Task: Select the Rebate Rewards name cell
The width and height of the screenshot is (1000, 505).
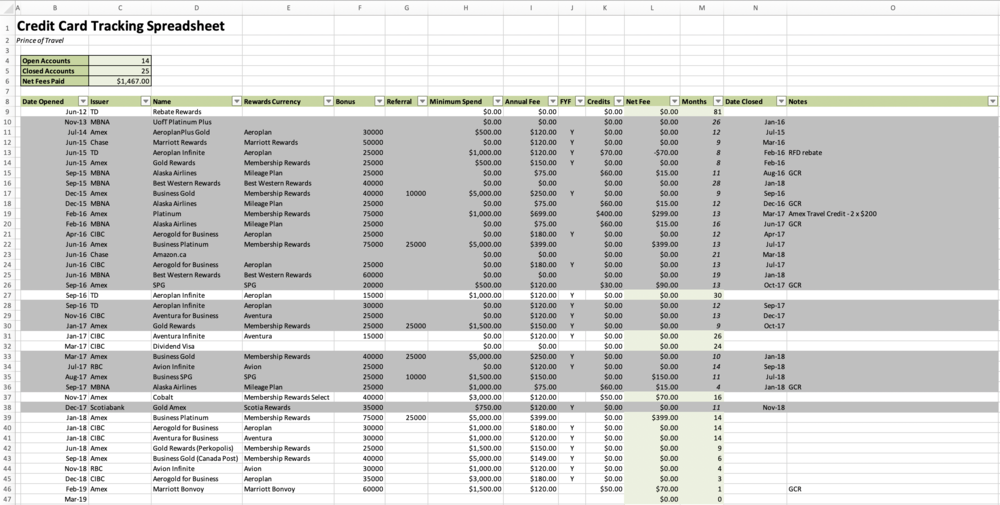Action: tap(196, 112)
